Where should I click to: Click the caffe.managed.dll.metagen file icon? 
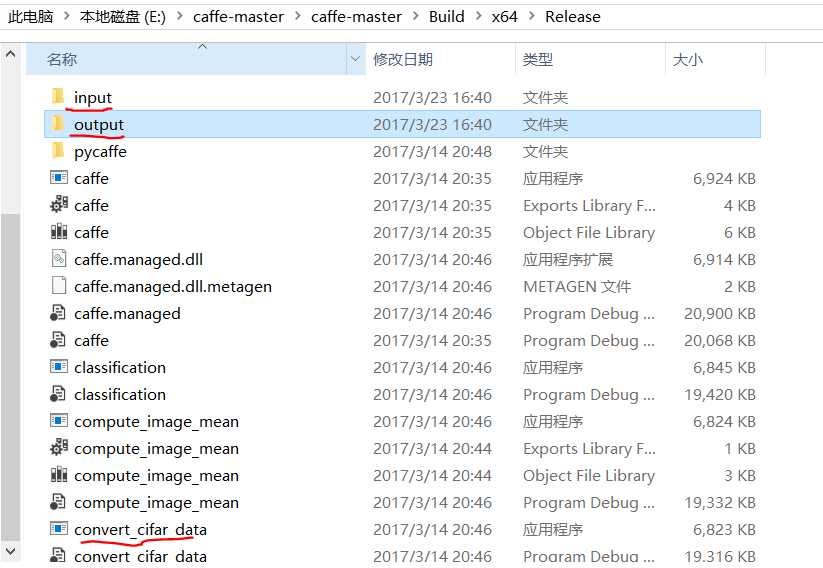click(x=59, y=286)
